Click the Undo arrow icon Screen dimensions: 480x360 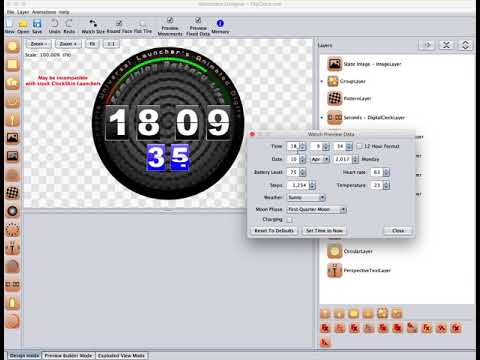pos(54,23)
